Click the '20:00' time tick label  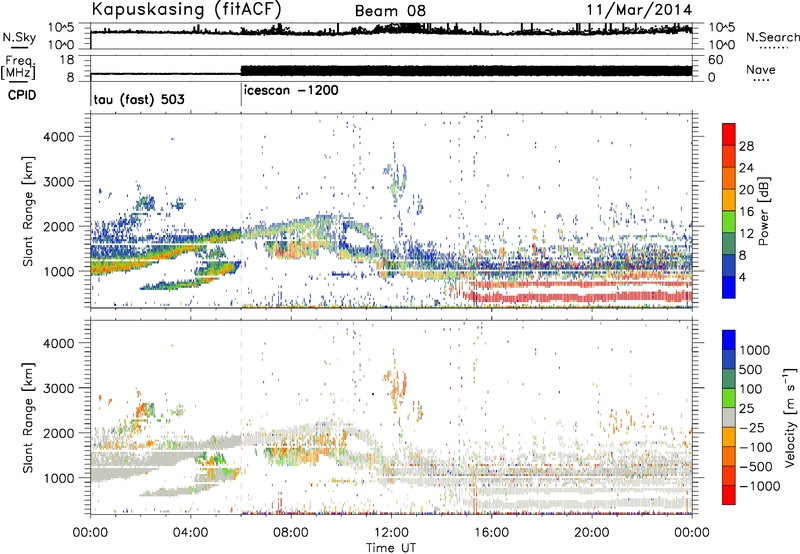pyautogui.click(x=591, y=533)
